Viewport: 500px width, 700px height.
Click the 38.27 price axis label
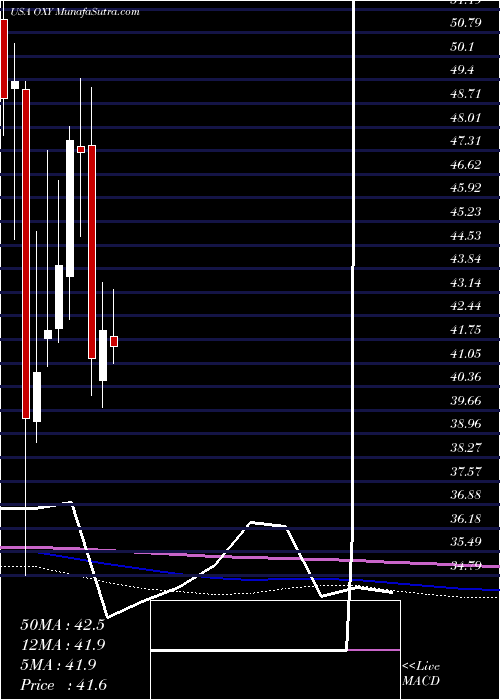(x=466, y=448)
